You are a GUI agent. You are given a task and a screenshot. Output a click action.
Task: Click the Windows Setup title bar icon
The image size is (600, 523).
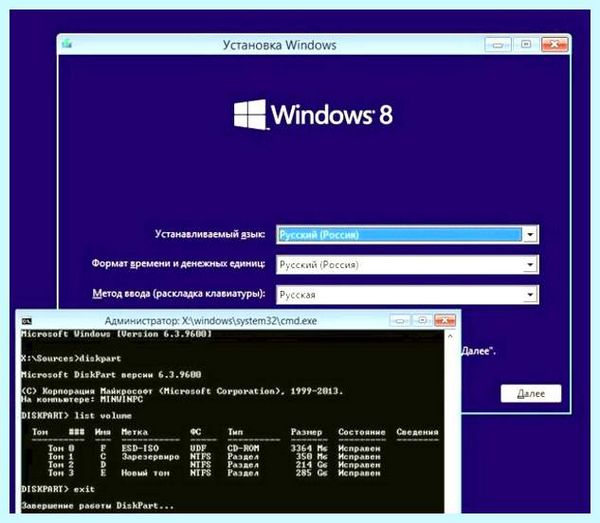[x=67, y=43]
